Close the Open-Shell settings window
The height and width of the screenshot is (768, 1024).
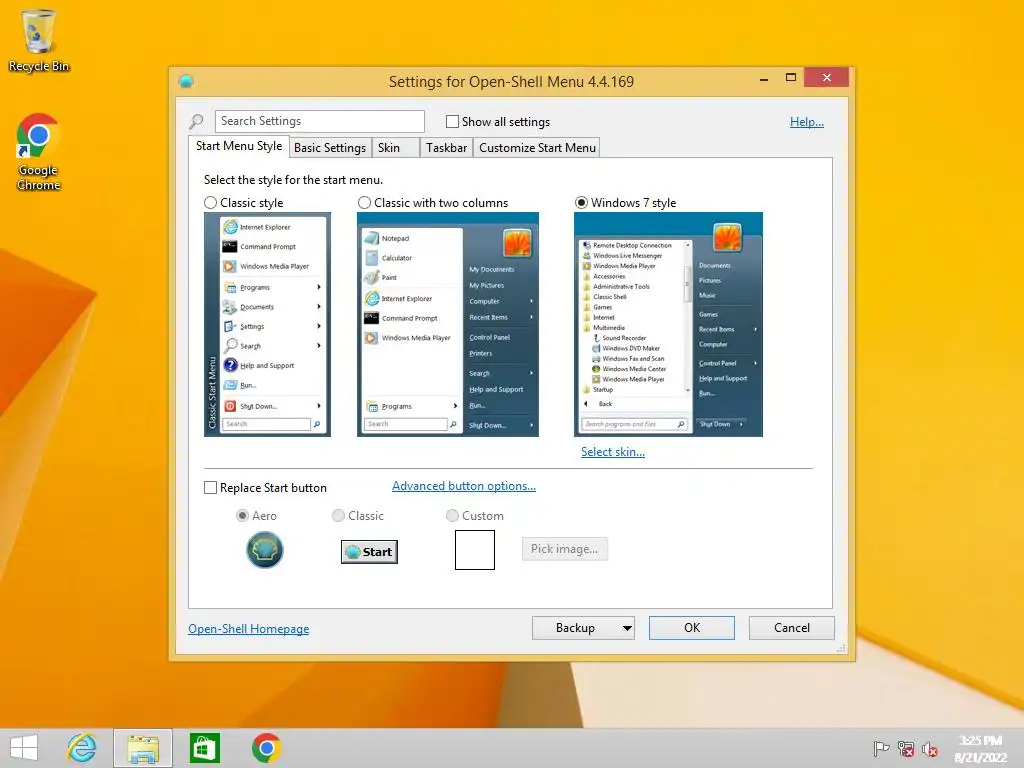pyautogui.click(x=827, y=78)
